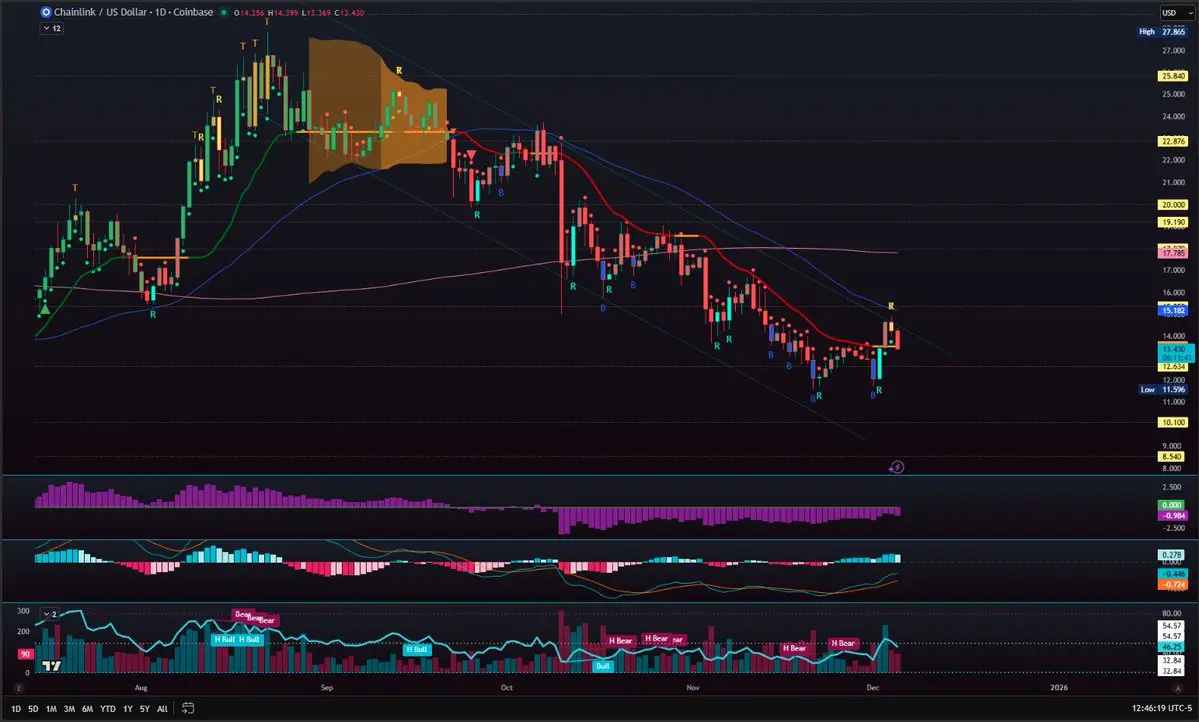Viewport: 1199px width, 722px height.
Task: Select the 5D time range
Action: pos(33,709)
